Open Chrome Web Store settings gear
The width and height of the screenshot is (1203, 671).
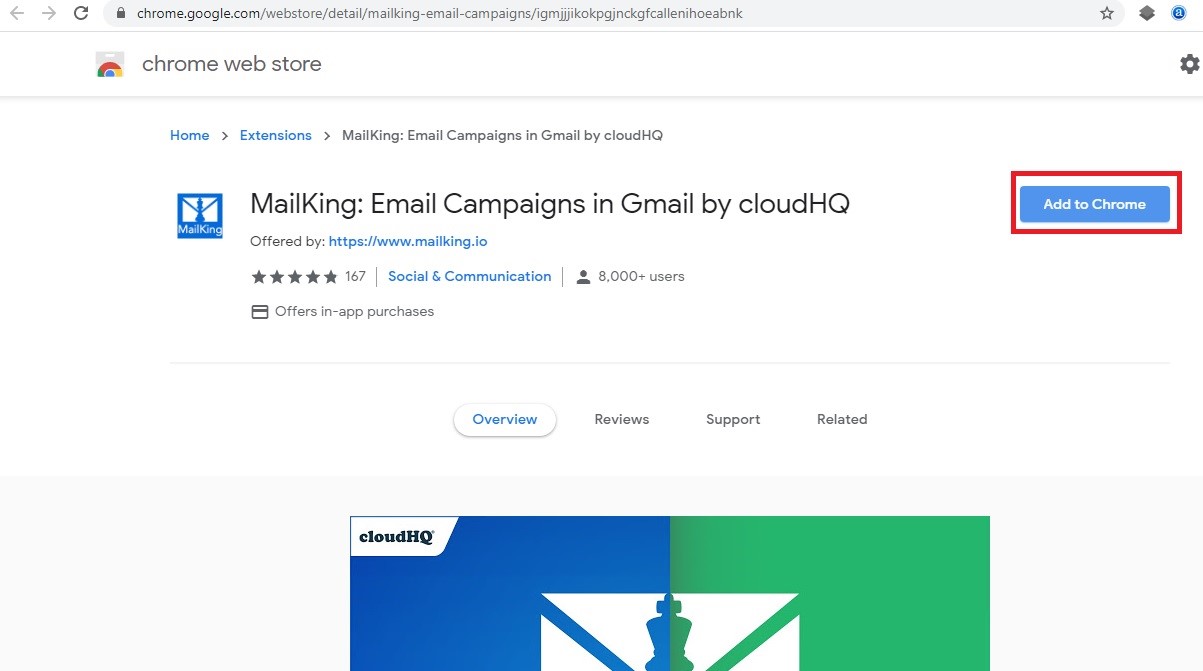1189,64
